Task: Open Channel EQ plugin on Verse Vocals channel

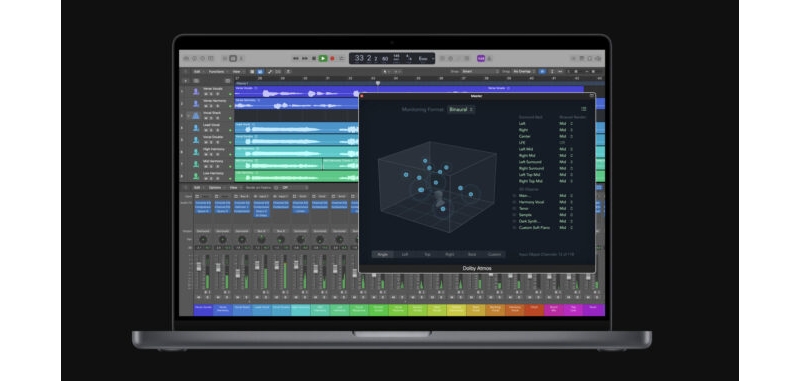Action: (203, 203)
